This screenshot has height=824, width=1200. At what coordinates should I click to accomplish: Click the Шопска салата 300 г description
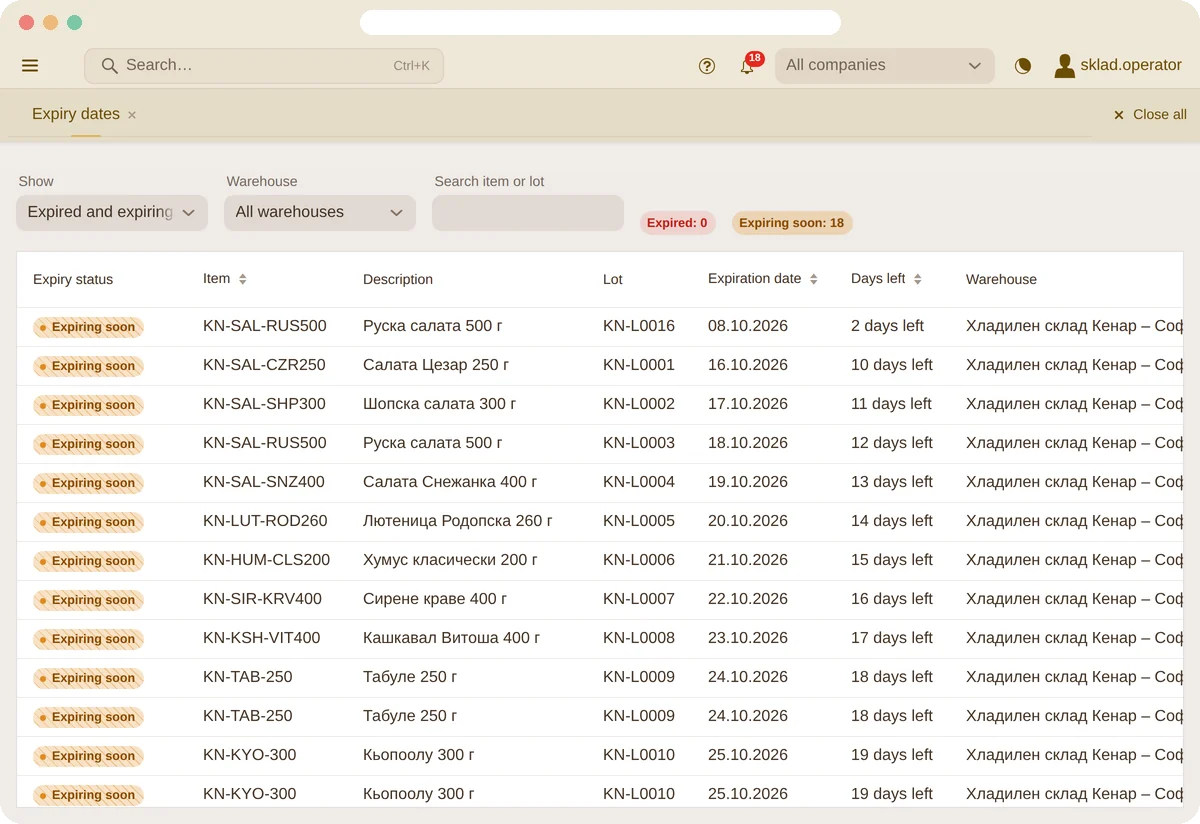440,404
